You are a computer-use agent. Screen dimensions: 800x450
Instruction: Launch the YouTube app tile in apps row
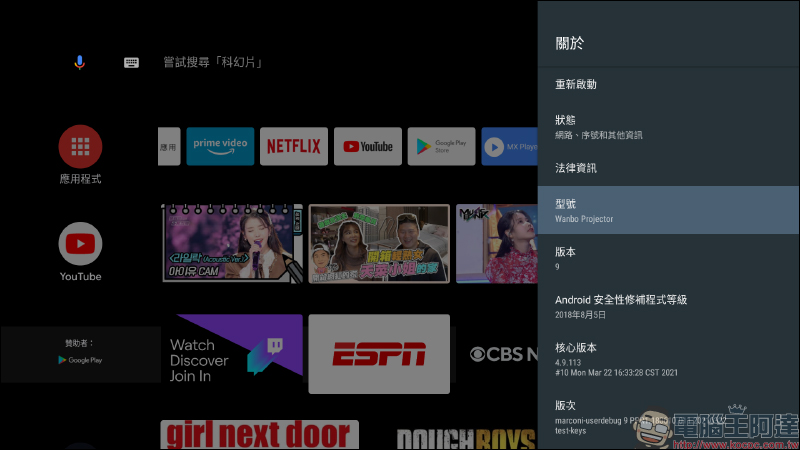[368, 146]
